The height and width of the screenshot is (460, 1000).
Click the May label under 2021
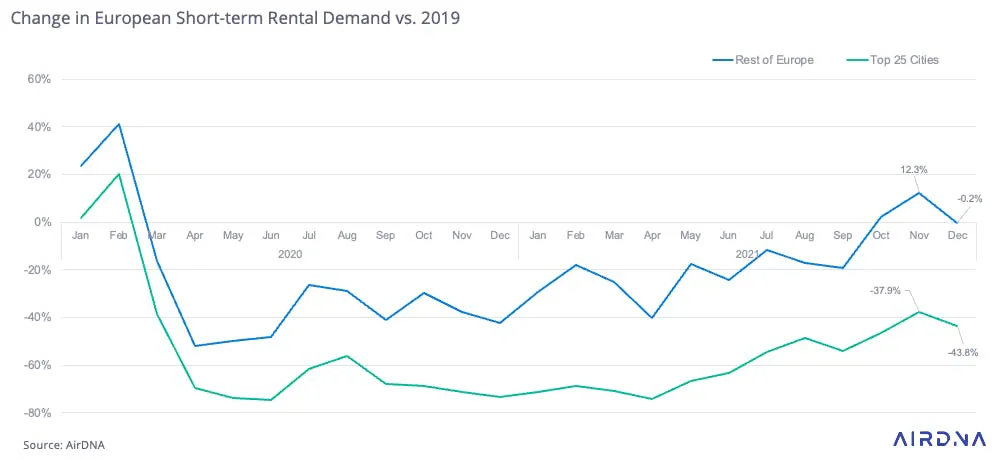690,235
